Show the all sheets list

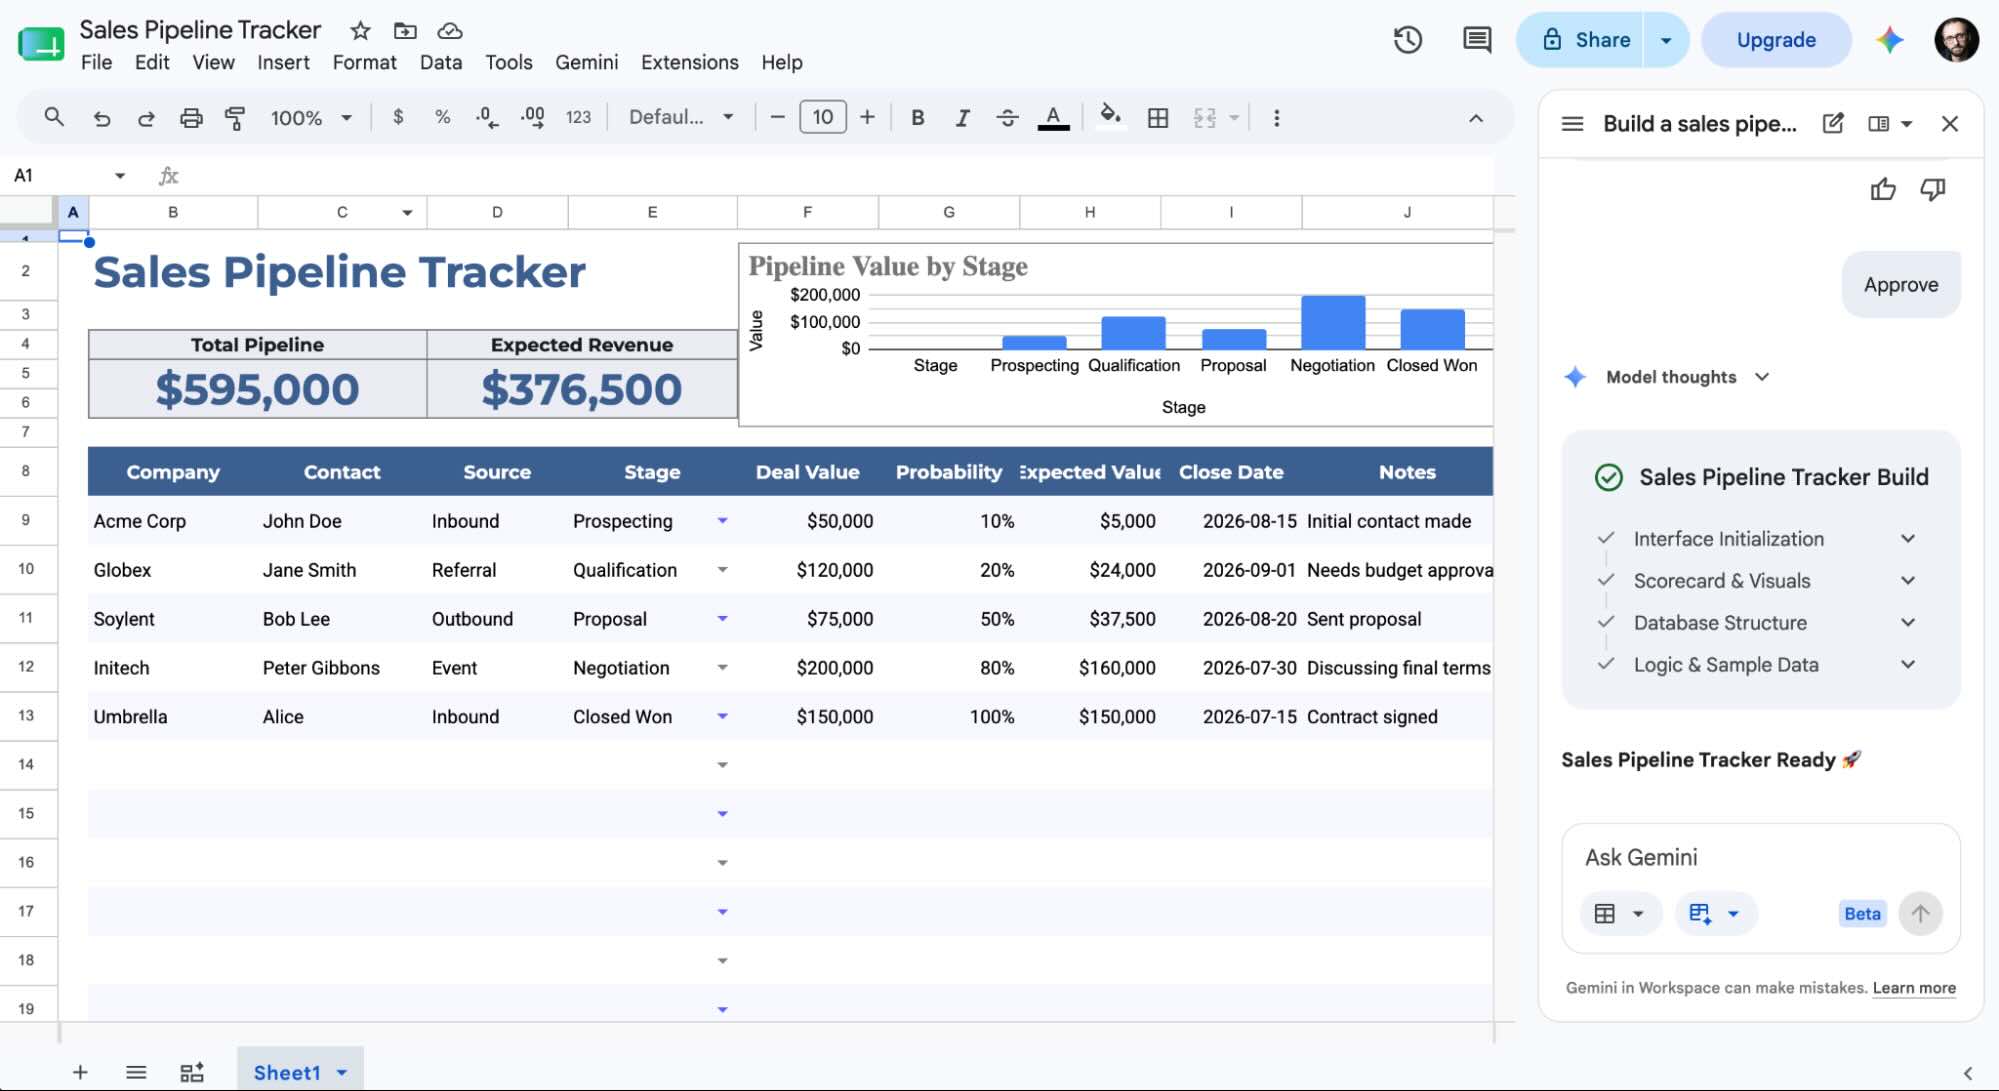[136, 1073]
